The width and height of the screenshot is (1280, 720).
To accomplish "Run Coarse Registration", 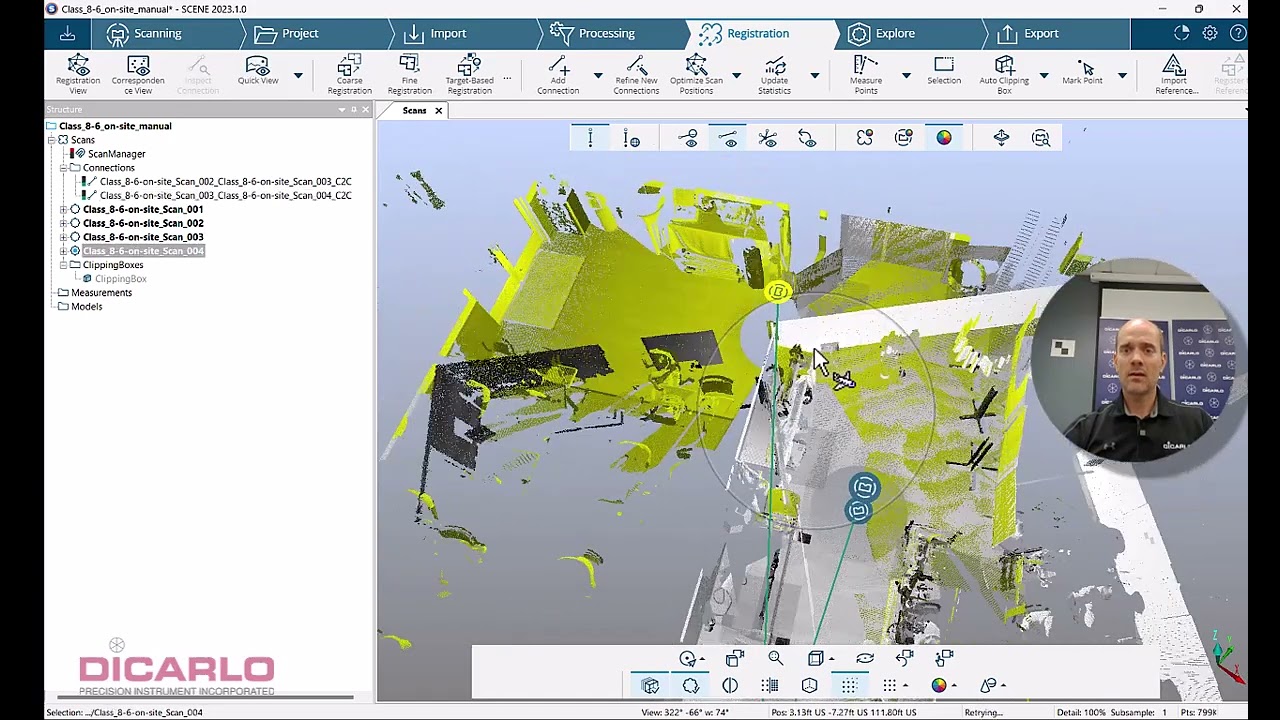I will 349,75.
